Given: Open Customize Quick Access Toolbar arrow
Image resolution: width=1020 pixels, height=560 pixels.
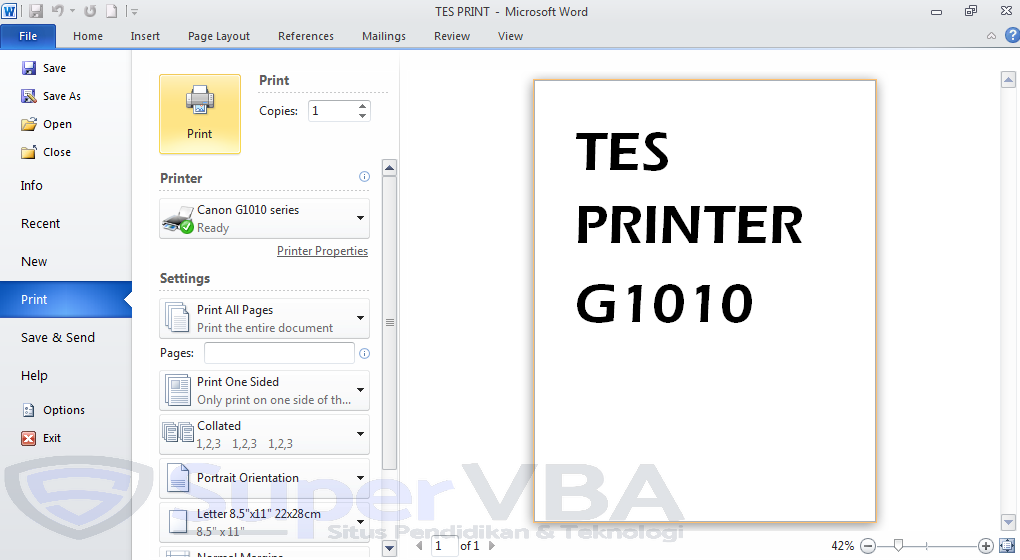Looking at the screenshot, I should tap(133, 12).
